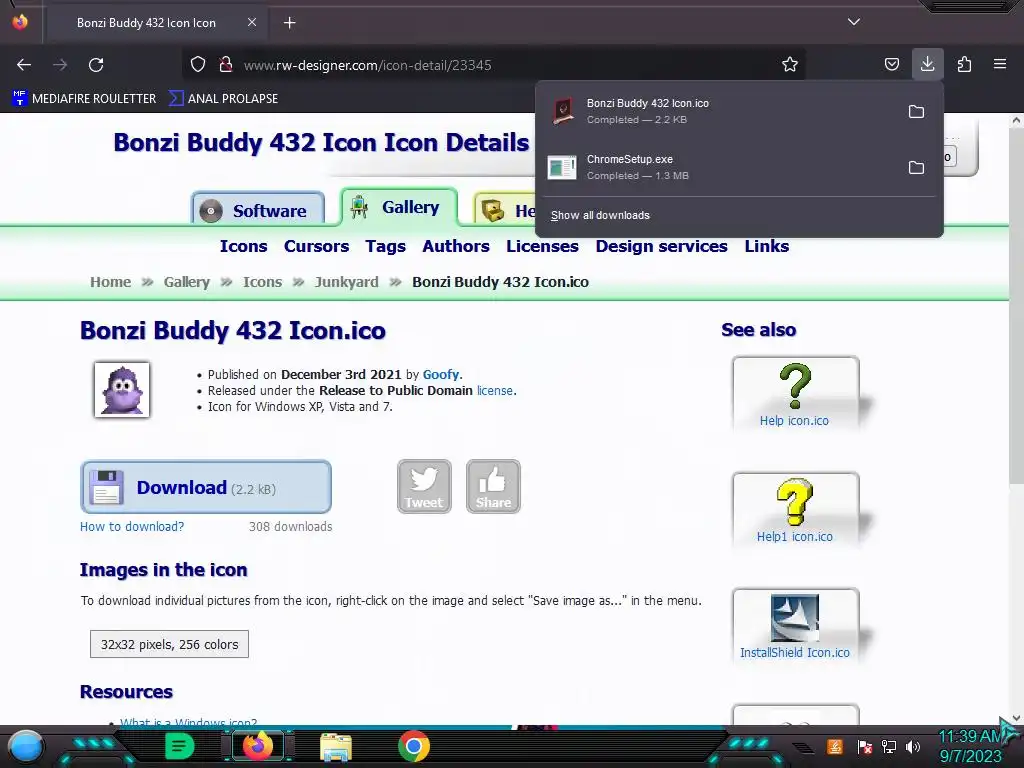1024x768 pixels.
Task: Click the browser back arrow
Action: pos(24,65)
